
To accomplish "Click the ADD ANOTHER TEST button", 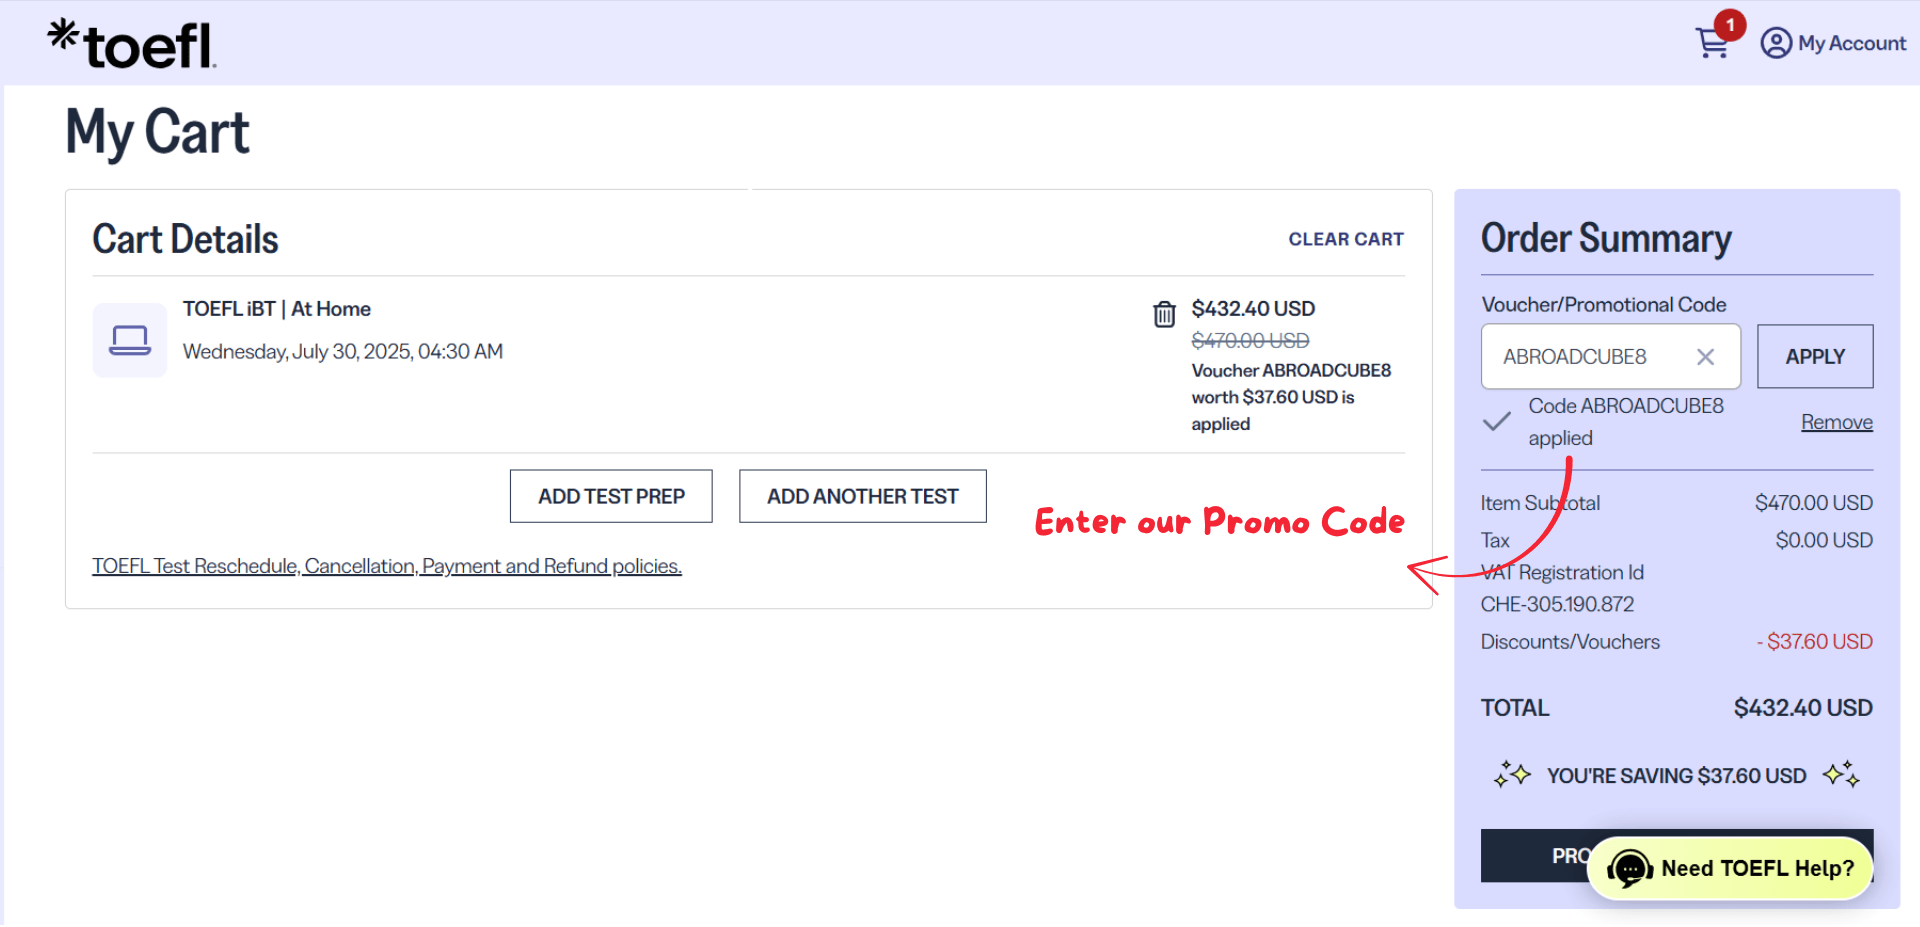I will point(862,496).
